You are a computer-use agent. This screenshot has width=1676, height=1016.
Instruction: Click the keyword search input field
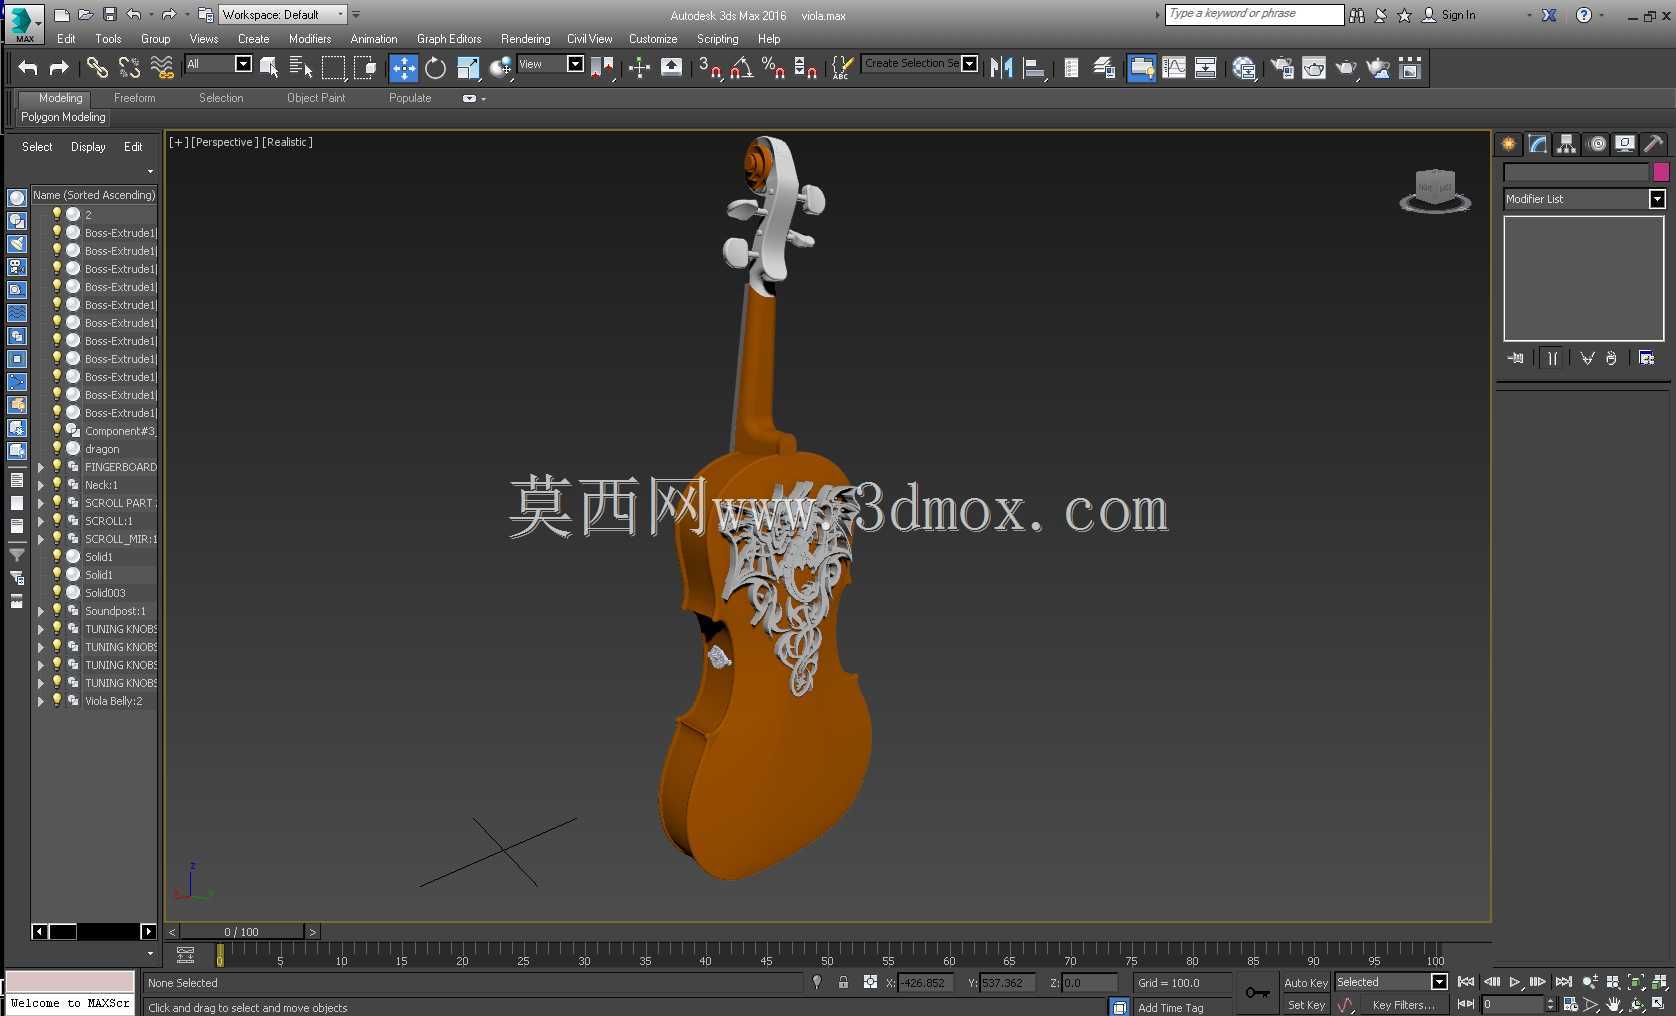coord(1254,14)
